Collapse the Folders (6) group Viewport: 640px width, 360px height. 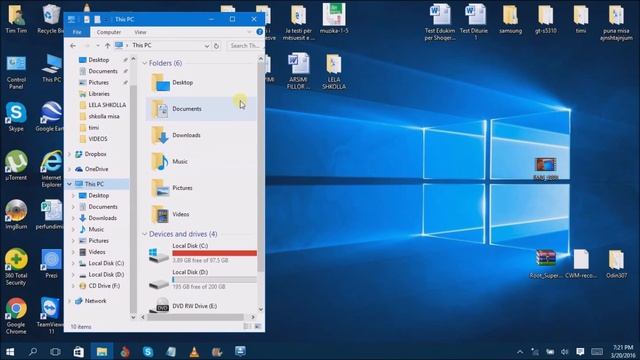144,63
